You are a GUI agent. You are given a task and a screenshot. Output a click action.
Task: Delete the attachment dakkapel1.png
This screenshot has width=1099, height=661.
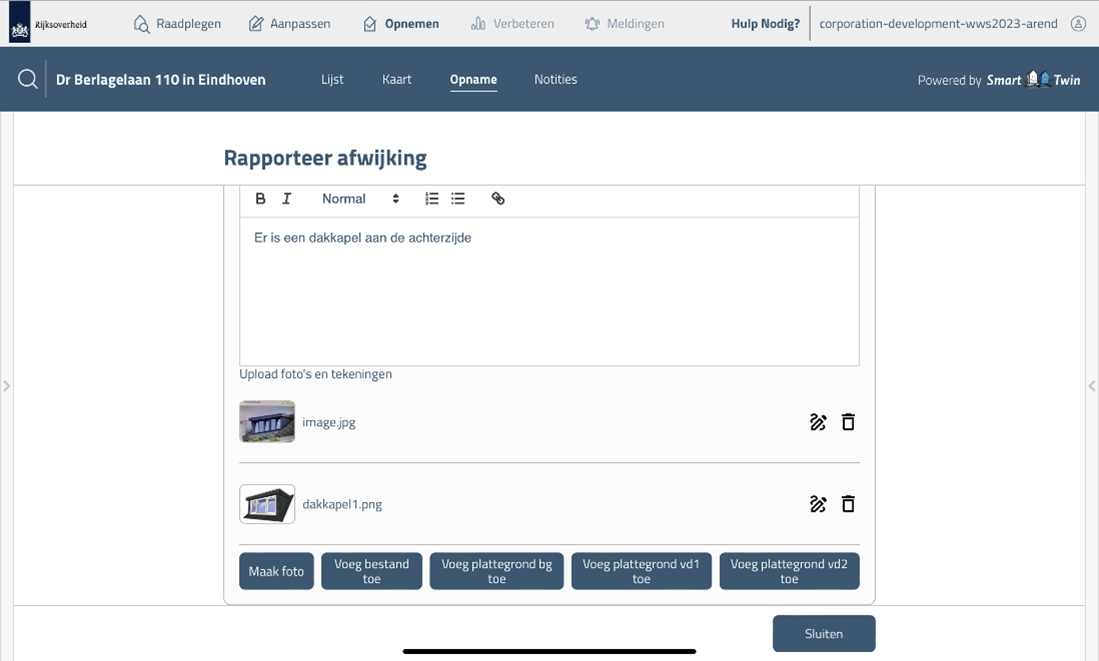click(x=848, y=504)
